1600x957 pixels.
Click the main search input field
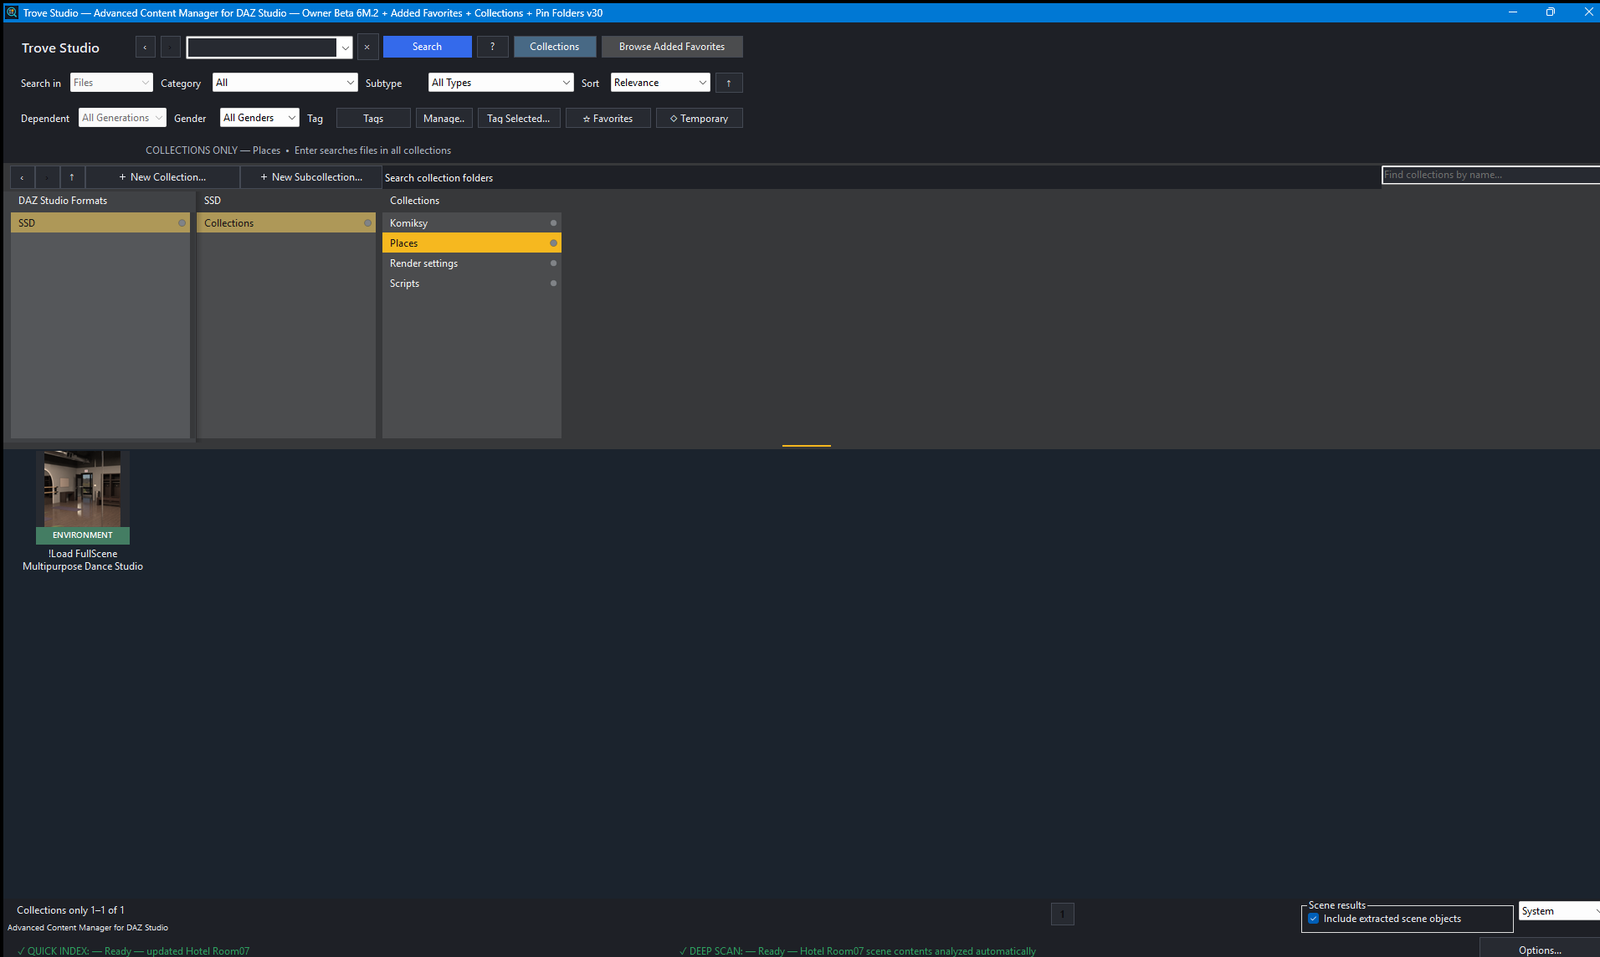coord(262,47)
